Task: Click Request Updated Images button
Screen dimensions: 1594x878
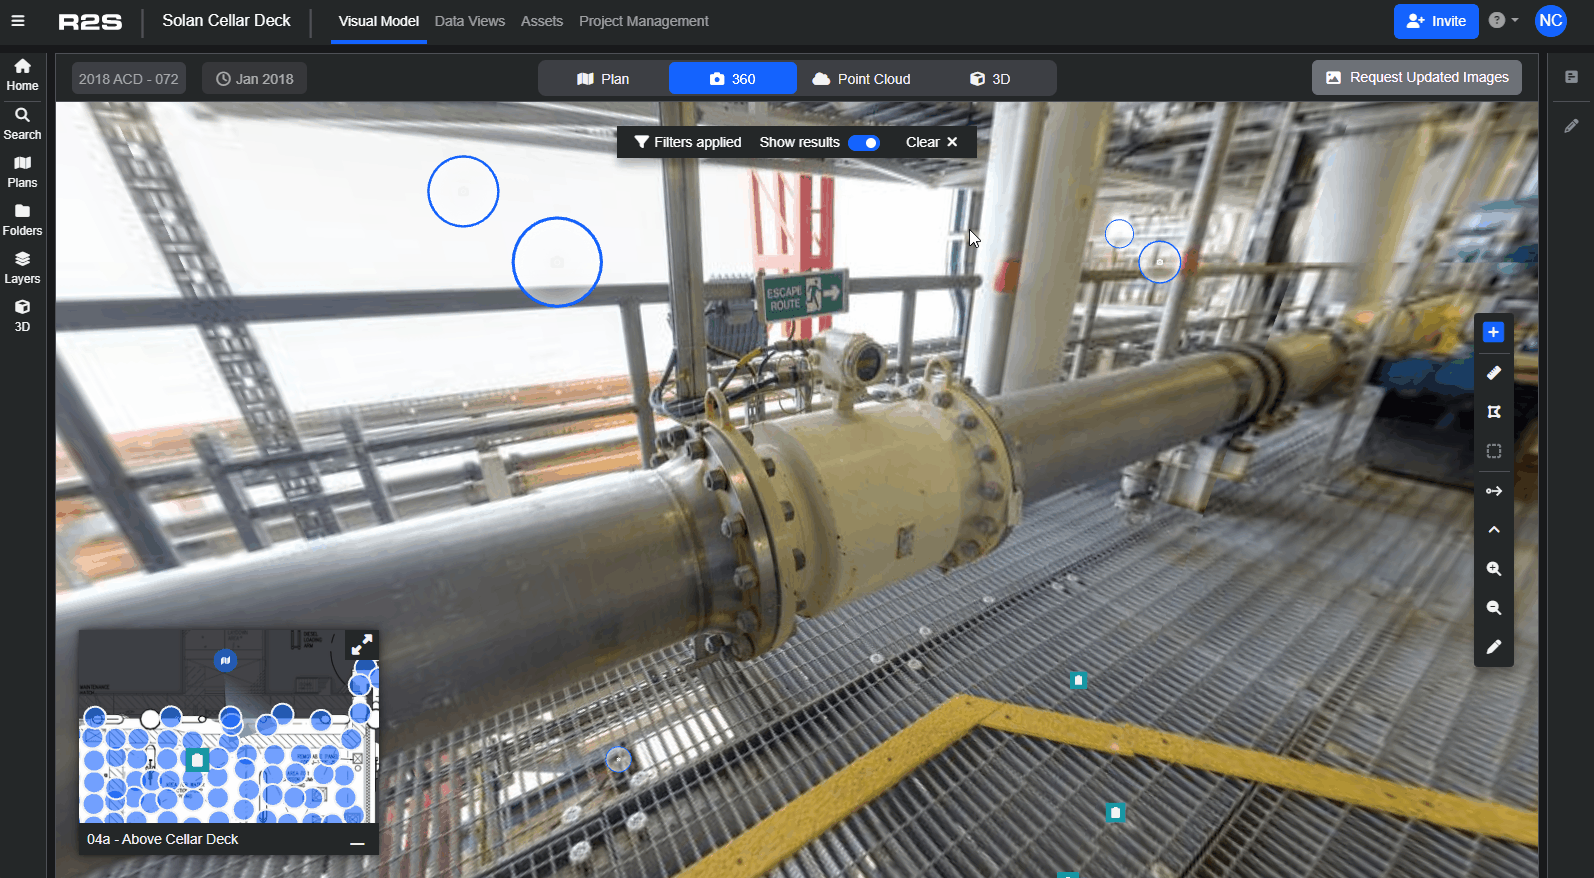Action: (x=1417, y=77)
